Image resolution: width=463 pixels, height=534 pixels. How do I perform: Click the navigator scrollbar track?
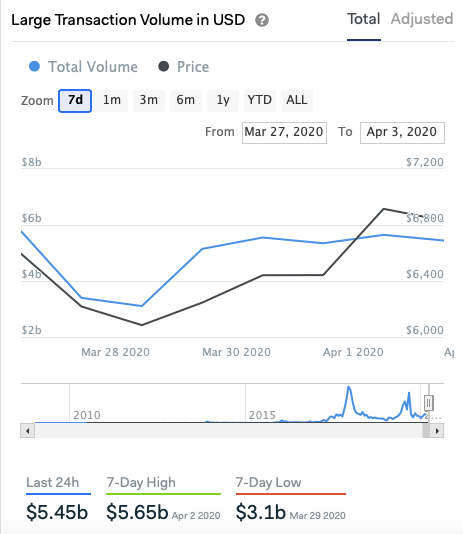[x=228, y=431]
